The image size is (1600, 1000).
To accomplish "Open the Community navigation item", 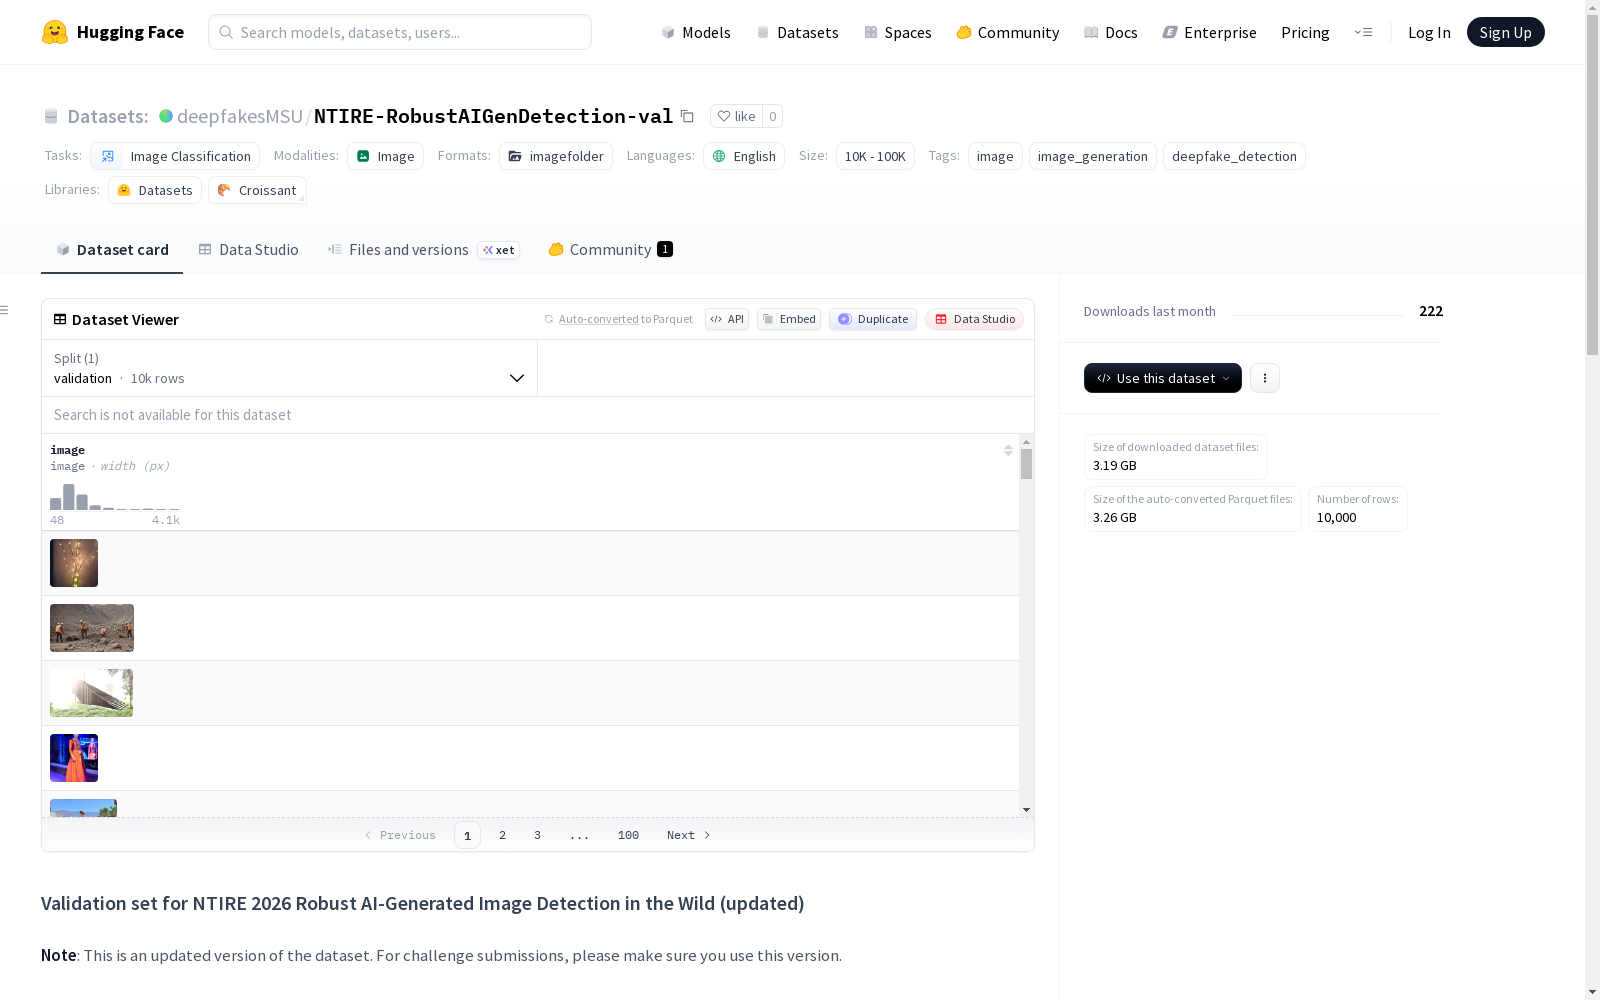I will 1008,32.
